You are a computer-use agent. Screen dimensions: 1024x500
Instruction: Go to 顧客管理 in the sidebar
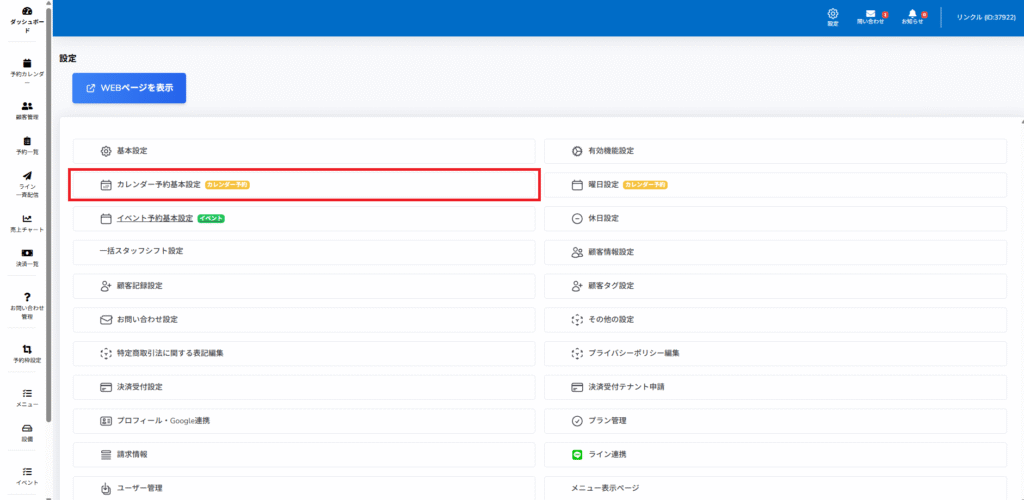click(x=27, y=106)
